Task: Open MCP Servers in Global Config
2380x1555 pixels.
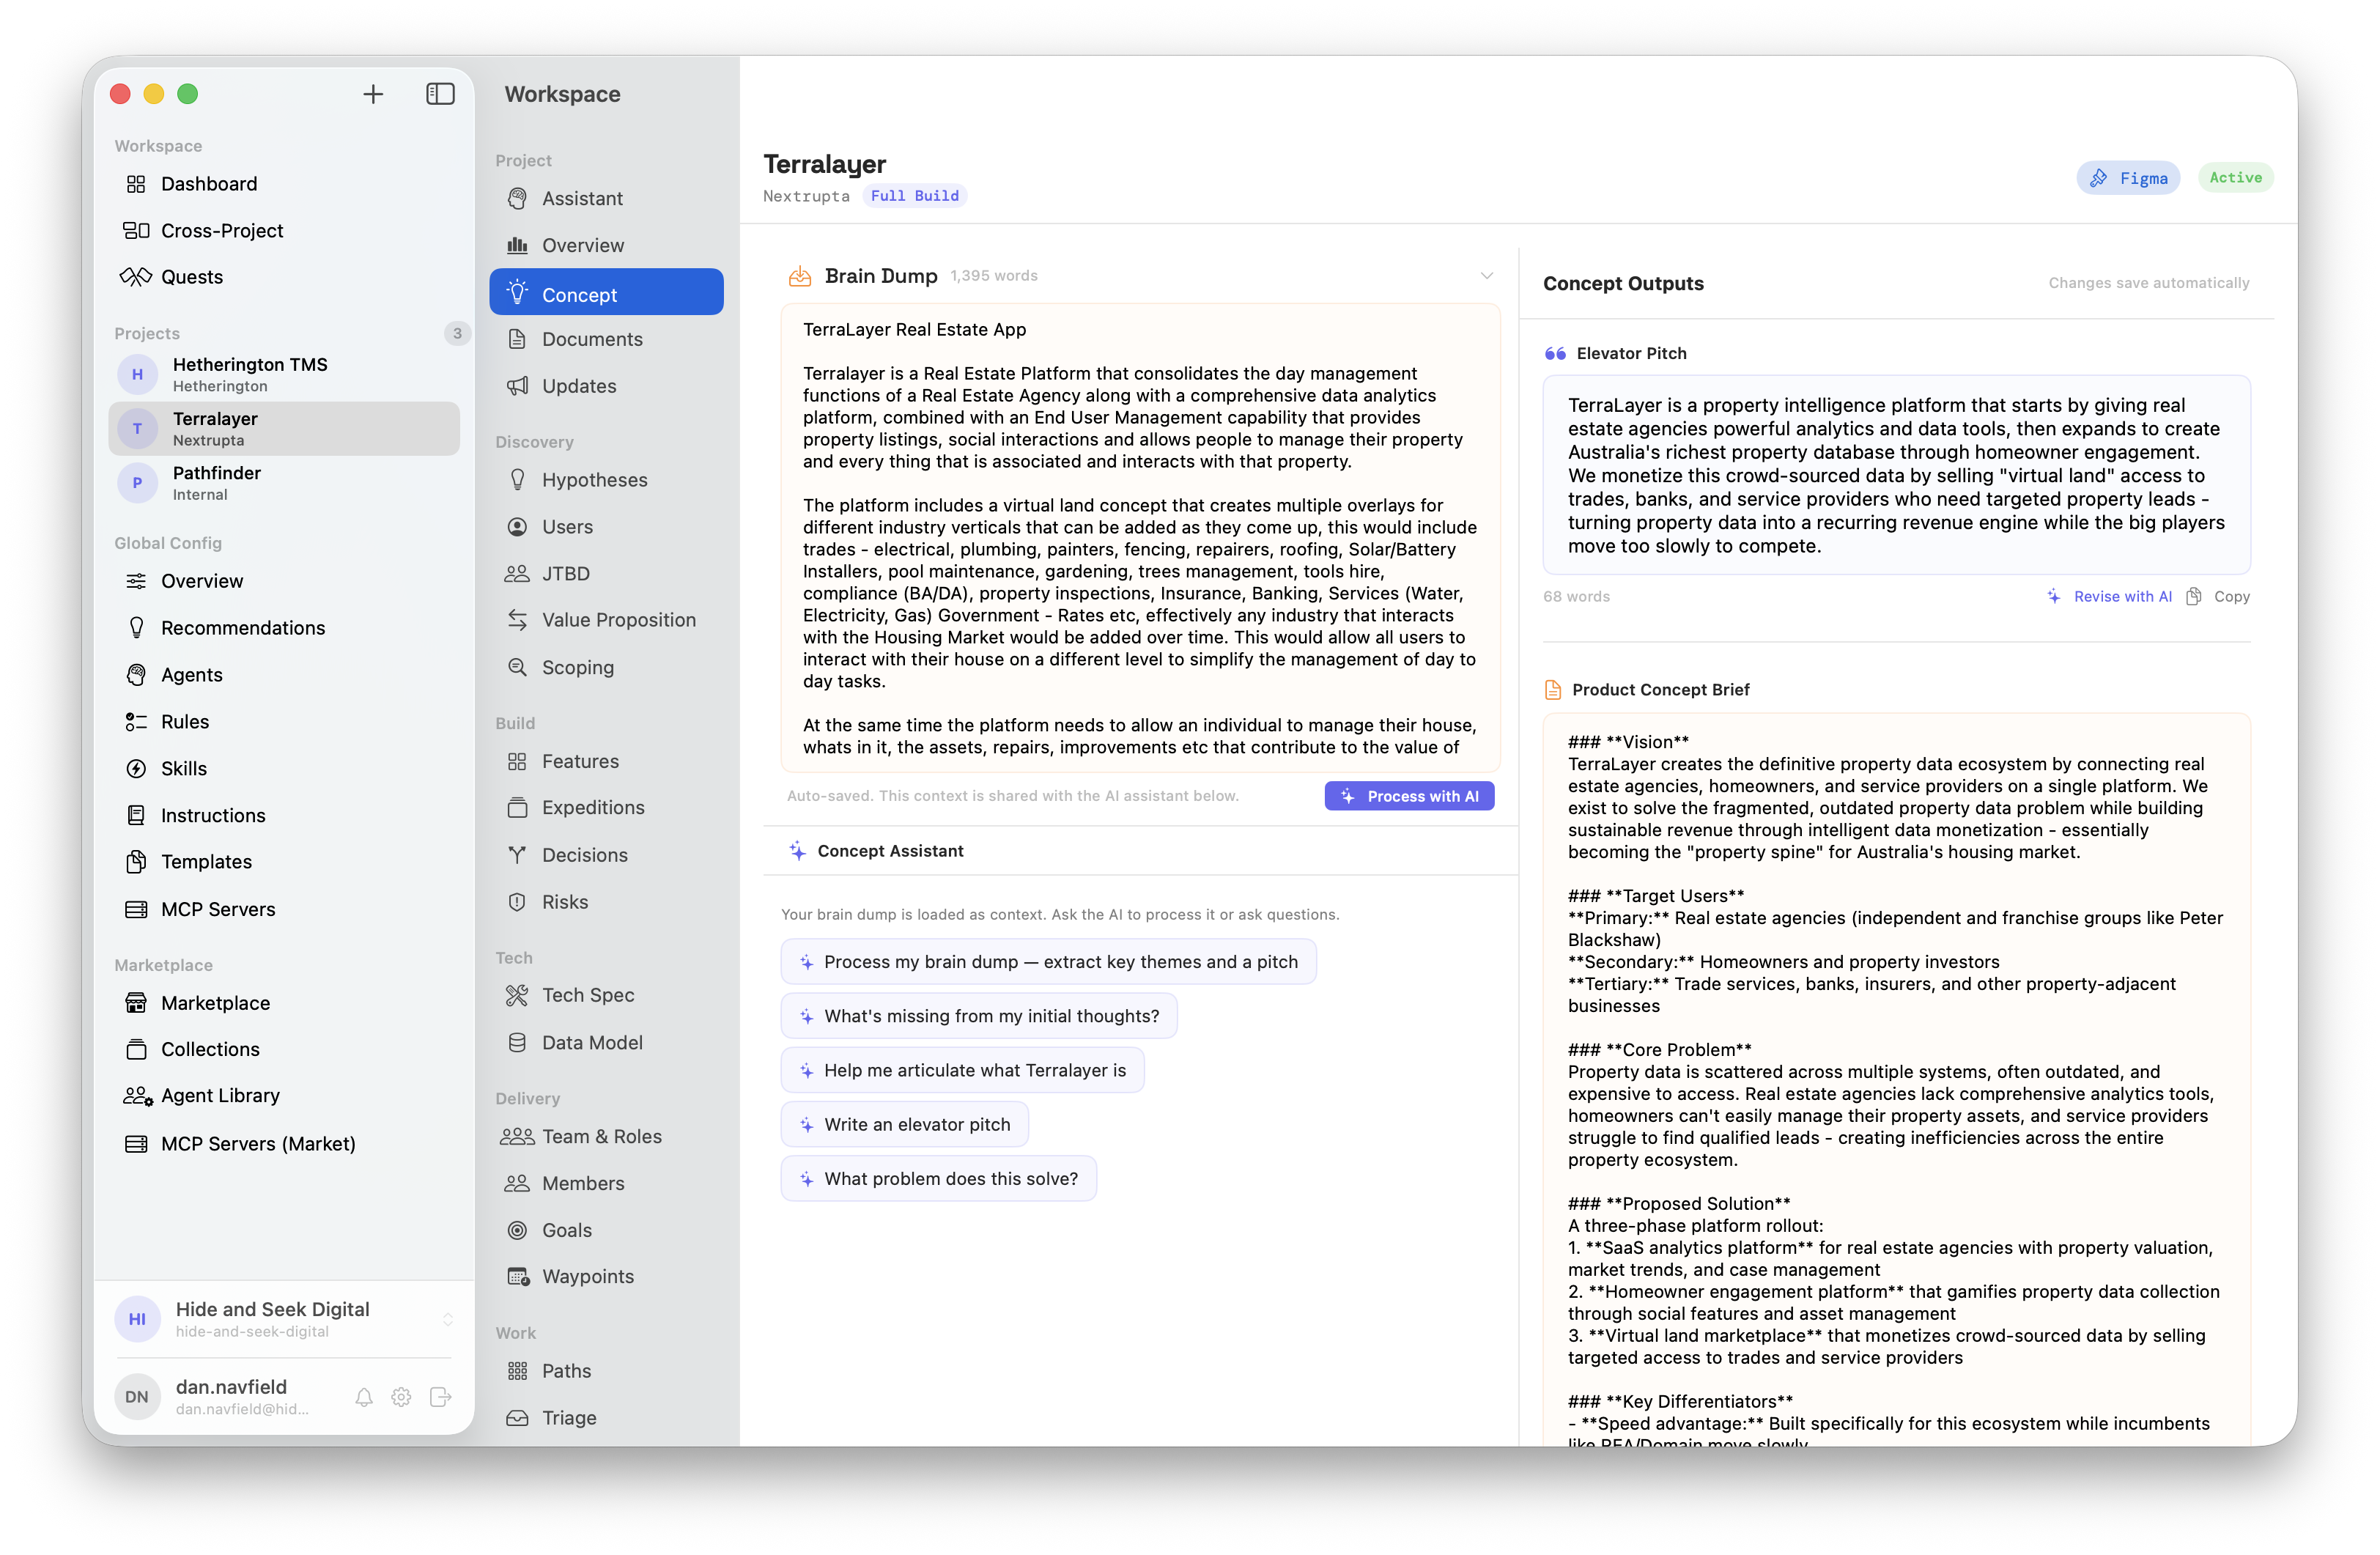Action: (217, 909)
